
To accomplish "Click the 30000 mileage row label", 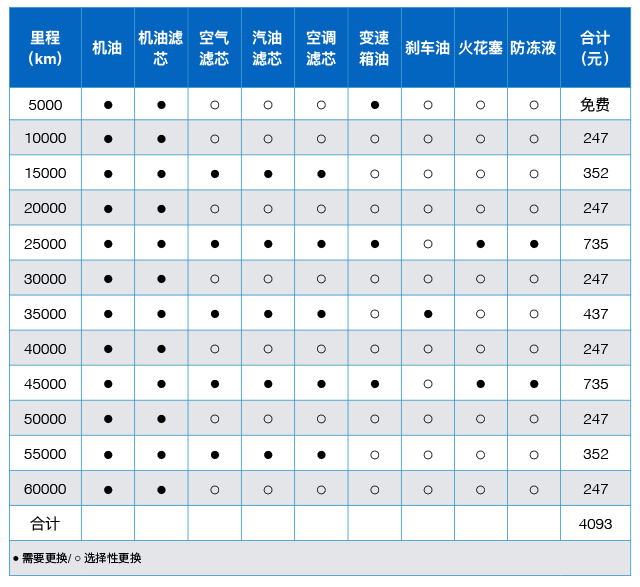I will 45,279.
